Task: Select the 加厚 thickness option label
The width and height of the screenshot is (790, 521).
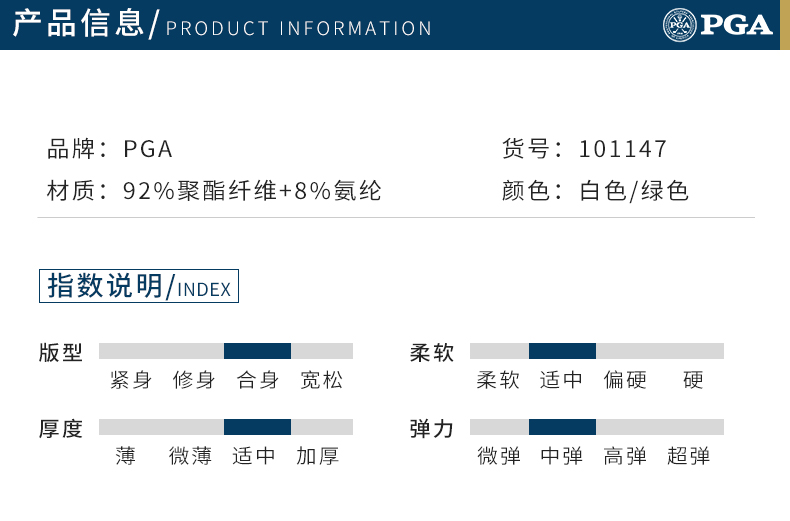Action: [x=317, y=456]
